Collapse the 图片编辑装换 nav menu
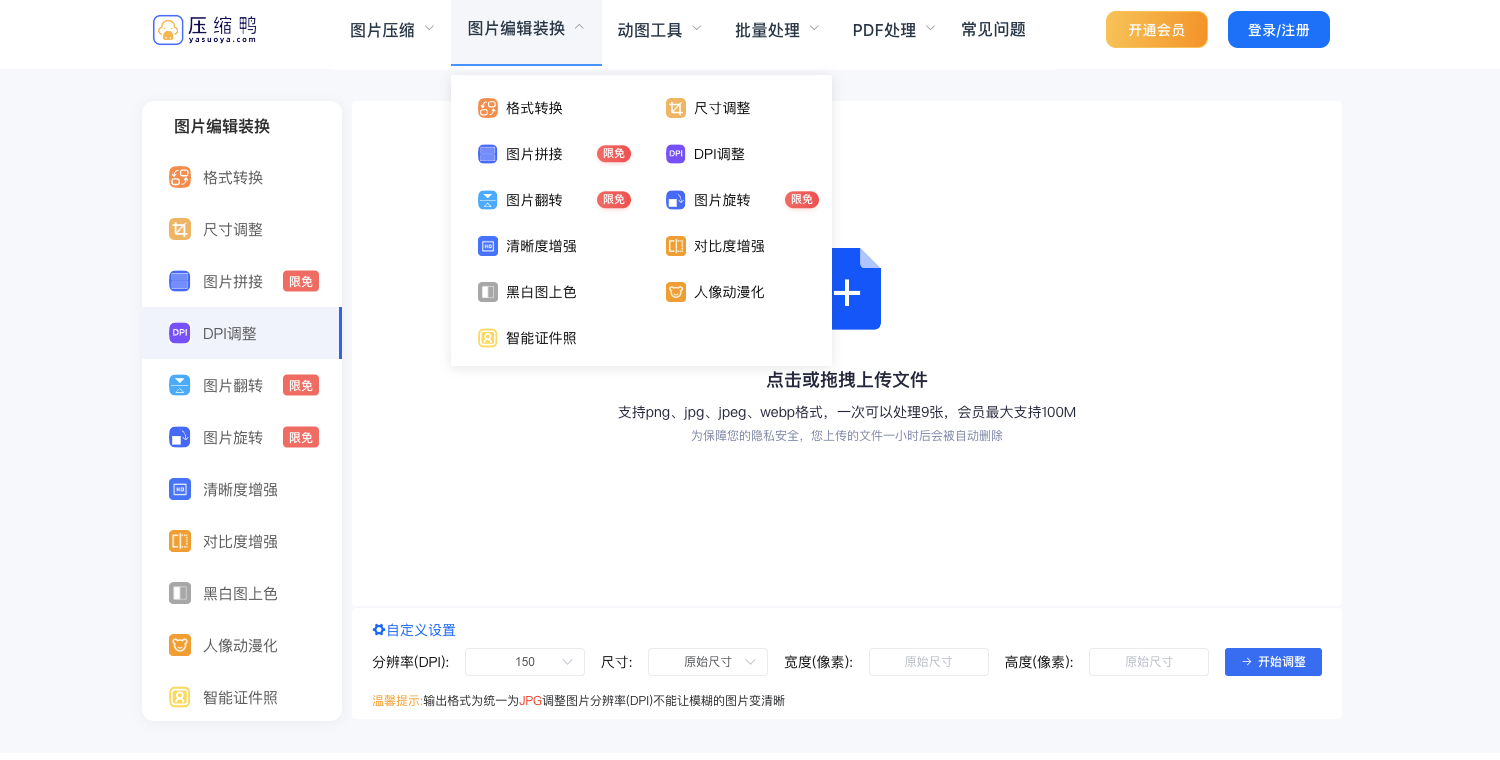 coord(526,29)
